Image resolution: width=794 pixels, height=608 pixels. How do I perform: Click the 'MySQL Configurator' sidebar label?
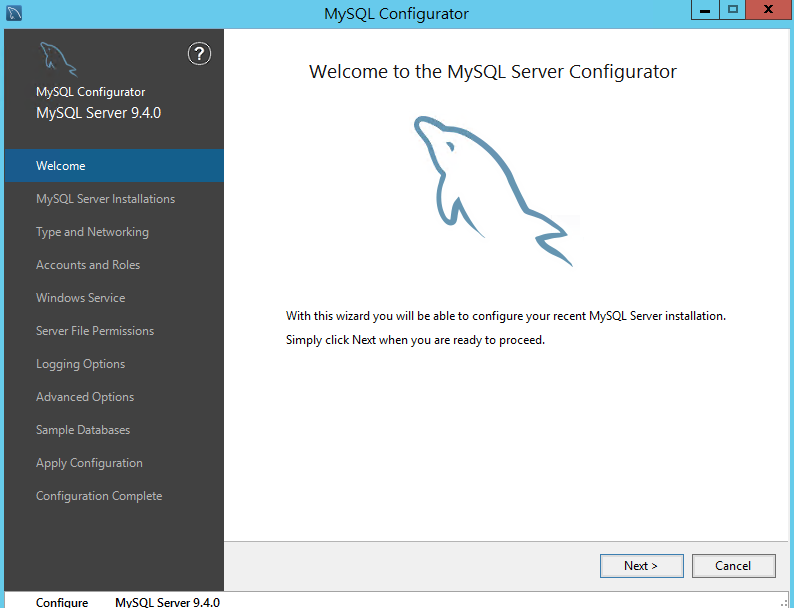91,92
